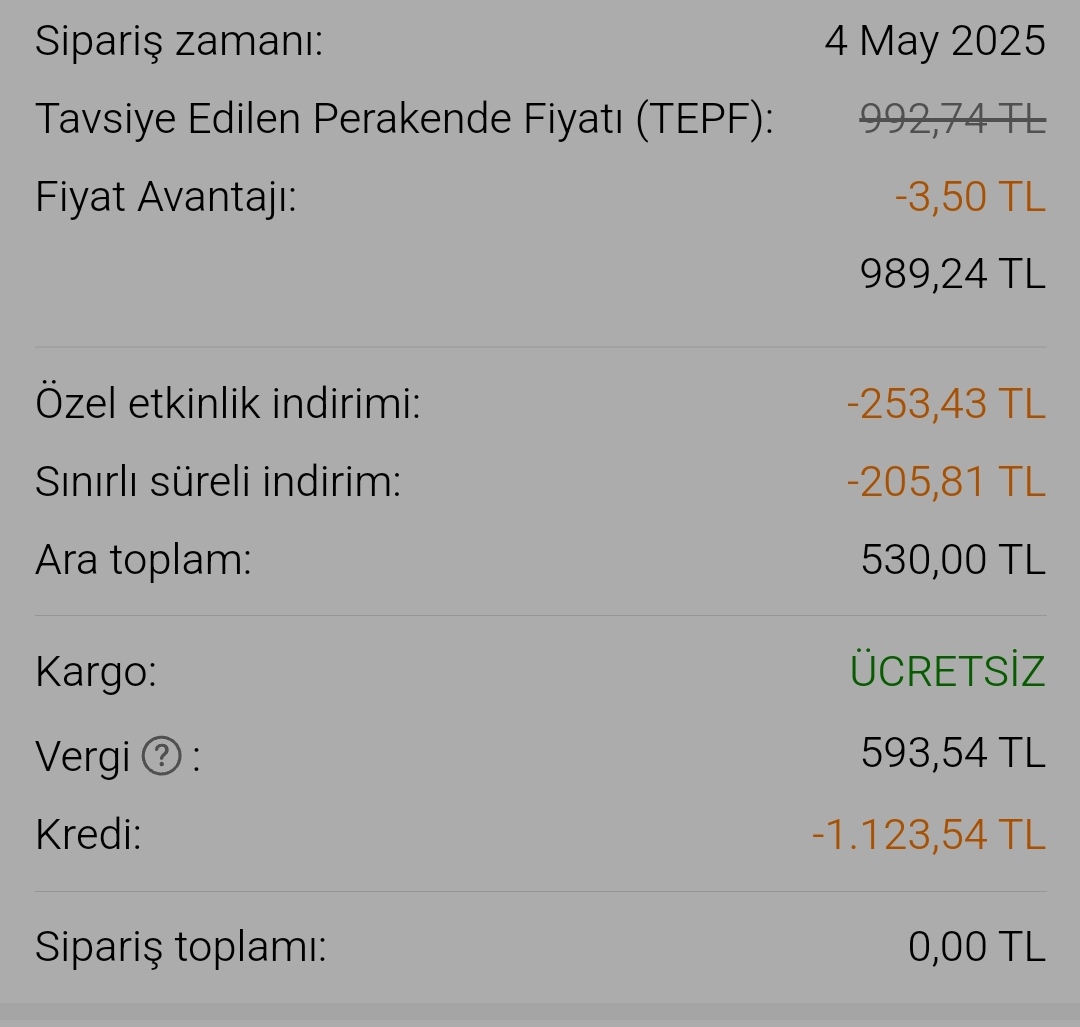Select the Sipariş toplamı label
The width and height of the screenshot is (1080, 1027).
[x=180, y=947]
